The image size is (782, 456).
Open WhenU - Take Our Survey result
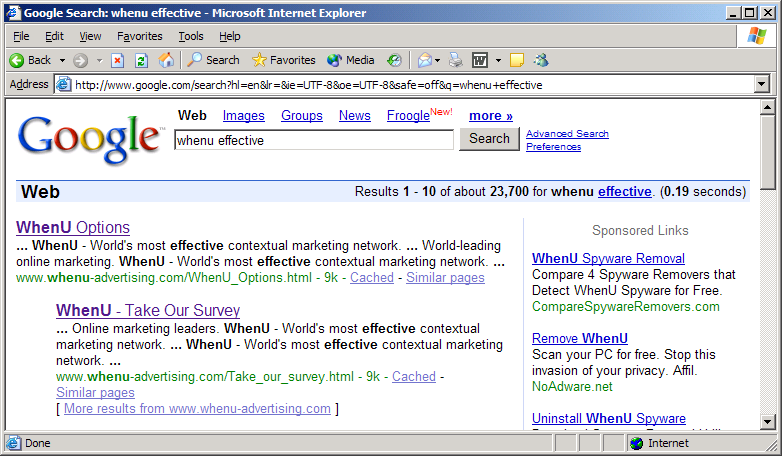148,310
